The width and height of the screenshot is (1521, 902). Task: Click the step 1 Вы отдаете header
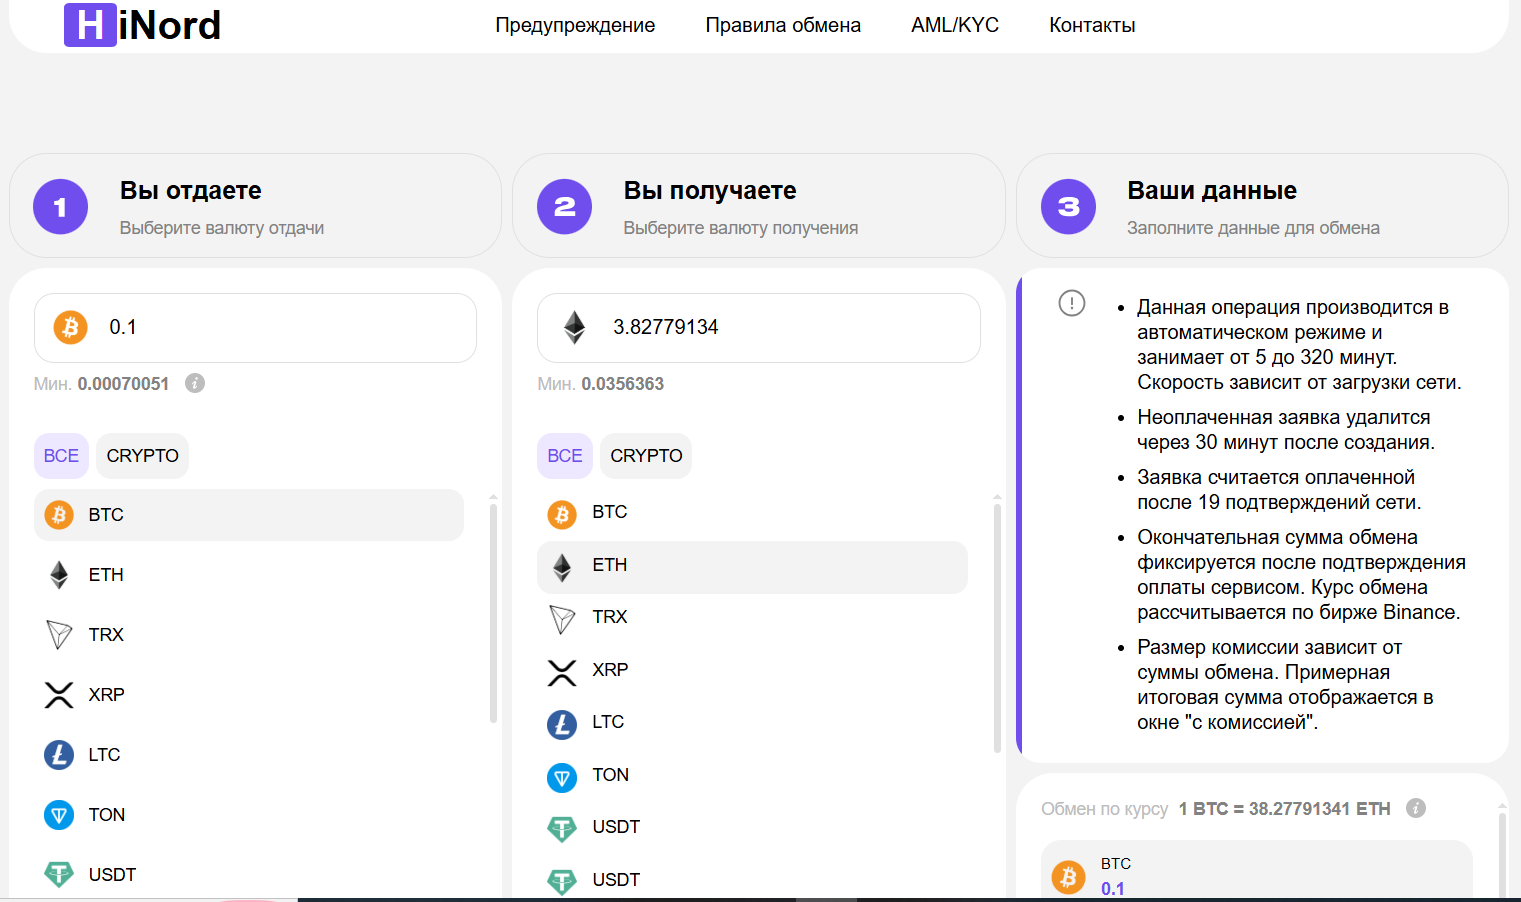(255, 206)
